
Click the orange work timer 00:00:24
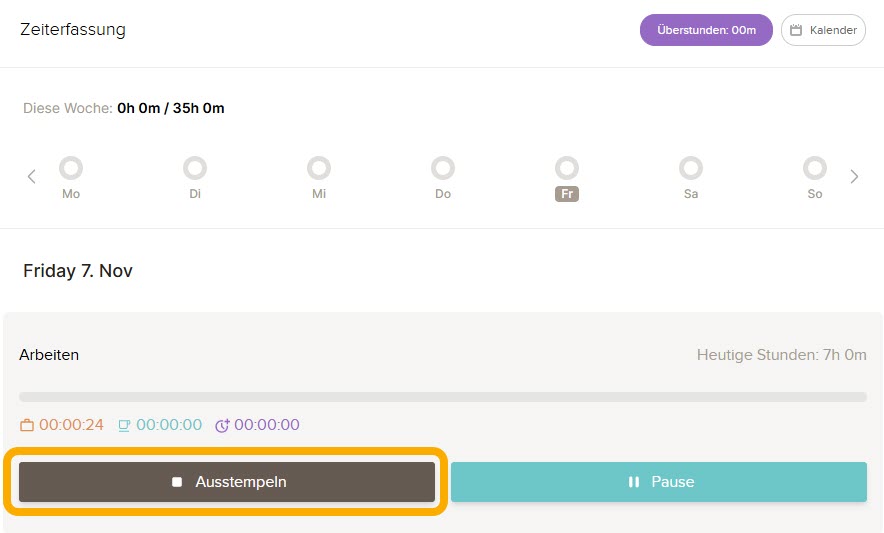pos(71,425)
